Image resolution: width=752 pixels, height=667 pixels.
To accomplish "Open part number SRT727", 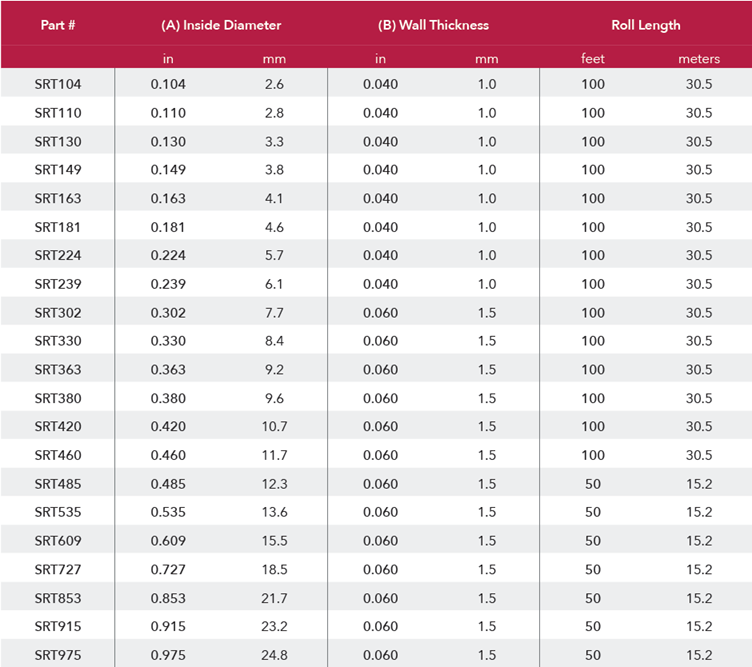I will click(x=58, y=570).
